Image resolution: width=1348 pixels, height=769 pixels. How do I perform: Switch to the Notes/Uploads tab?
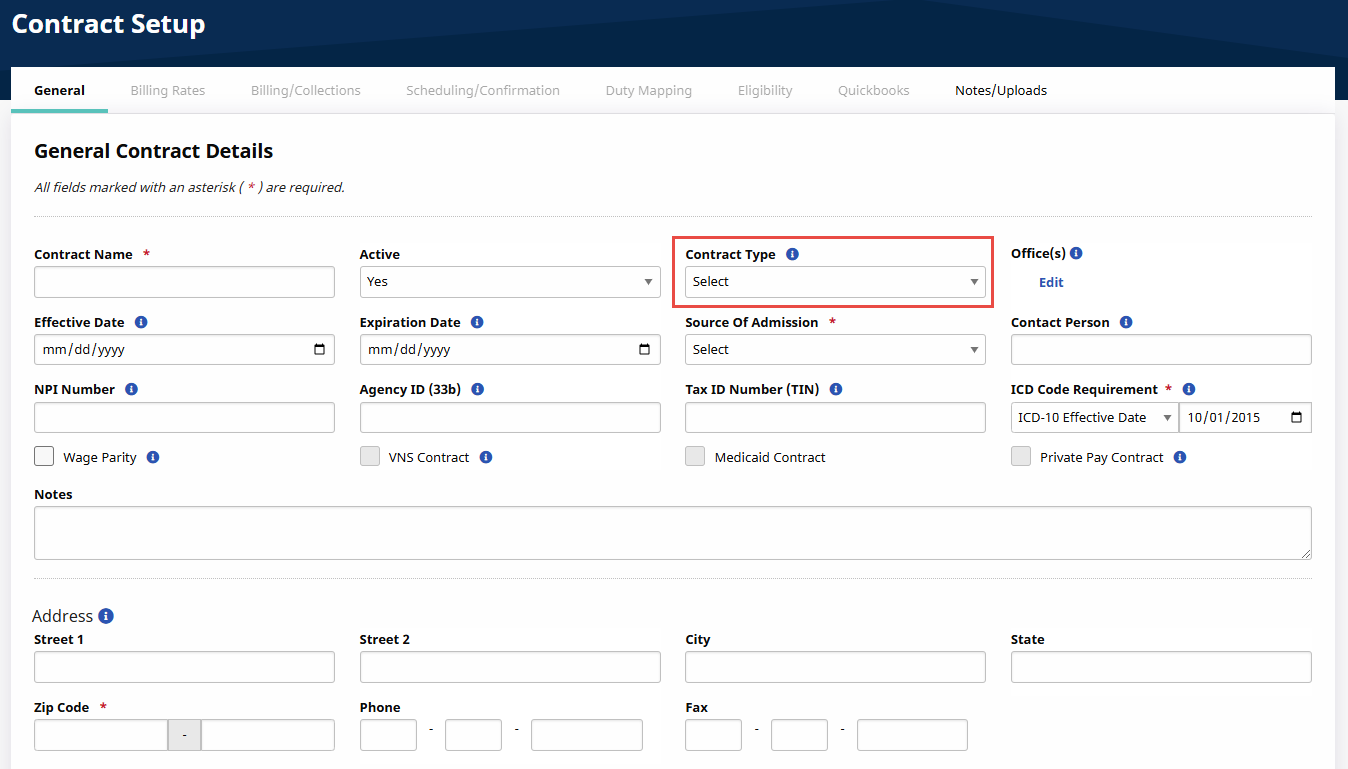1000,90
